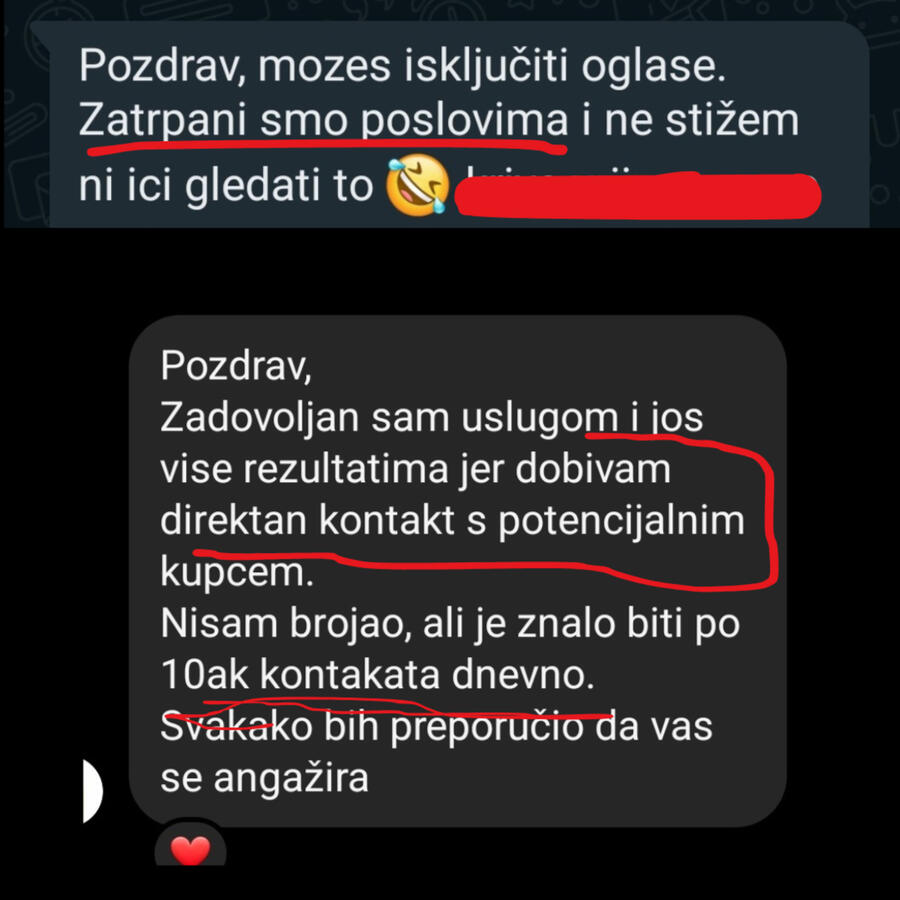Click the closing words 'se angažira'
The image size is (900, 900).
coord(264,779)
